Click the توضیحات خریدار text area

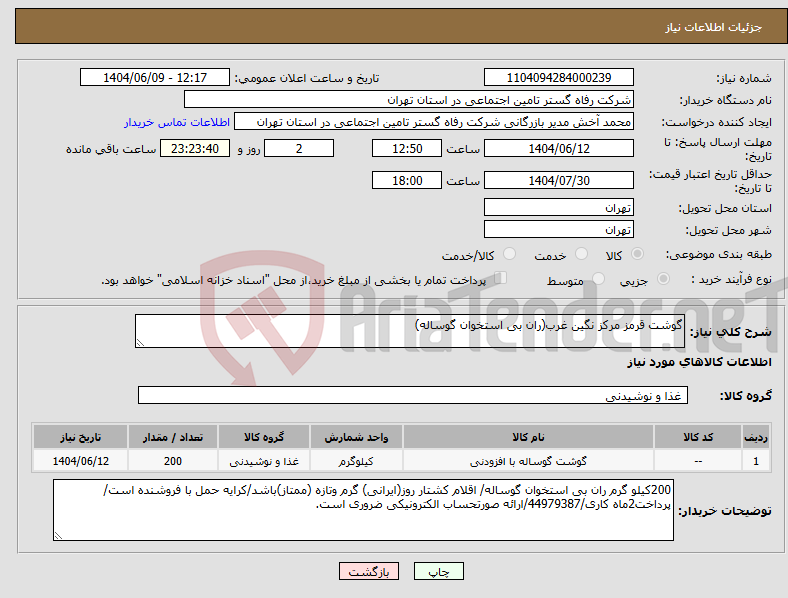click(363, 510)
